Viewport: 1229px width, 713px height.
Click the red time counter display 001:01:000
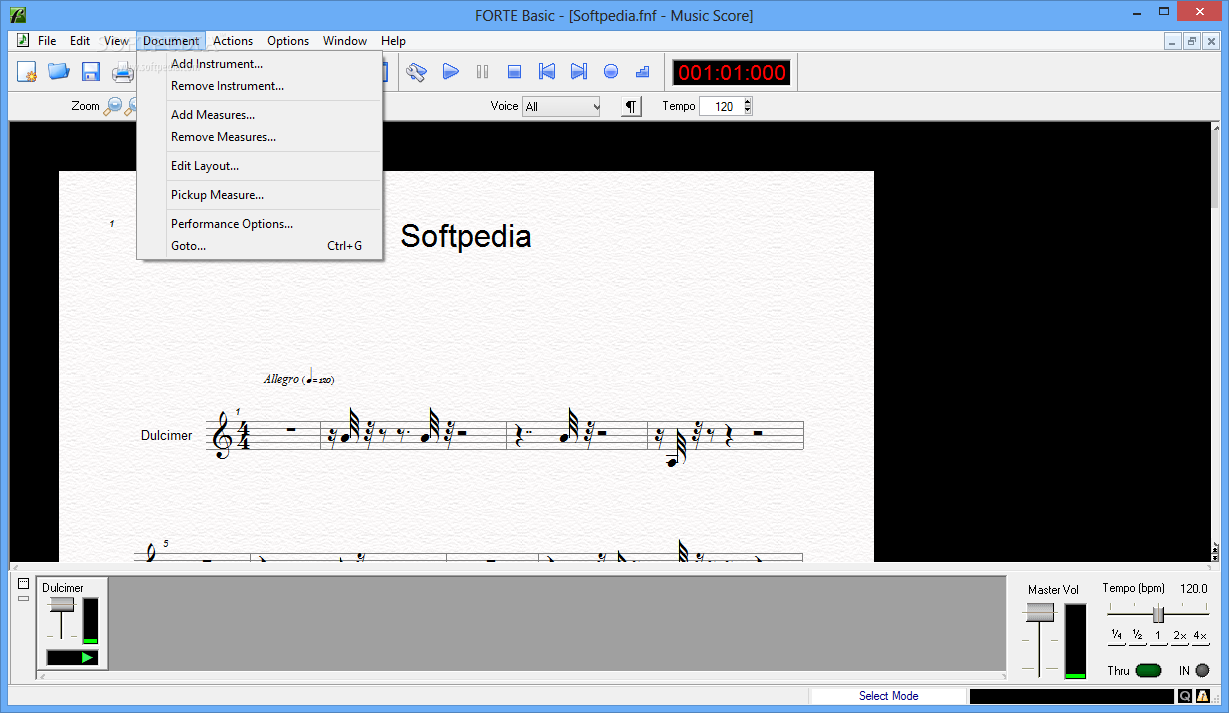[x=732, y=72]
